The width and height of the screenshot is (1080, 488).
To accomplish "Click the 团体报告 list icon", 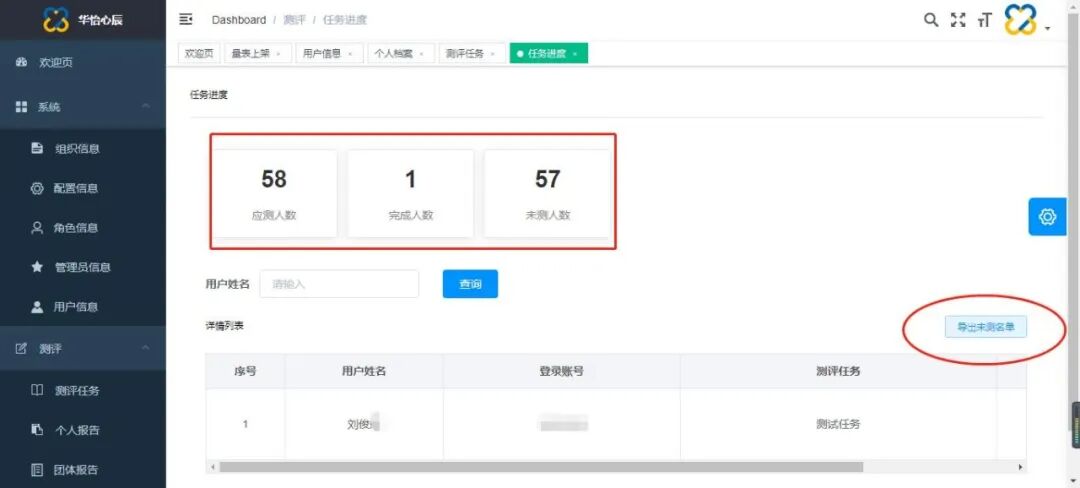I will pos(37,470).
